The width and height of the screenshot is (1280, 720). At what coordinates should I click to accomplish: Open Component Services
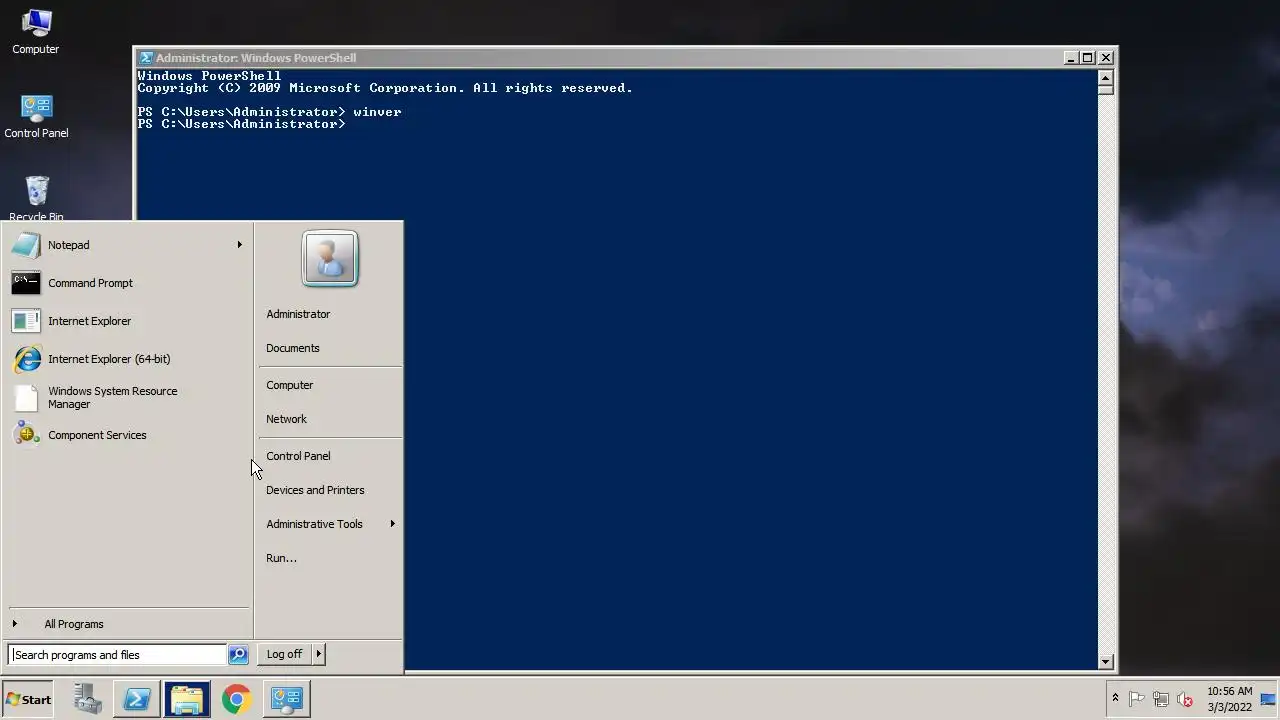[127, 435]
